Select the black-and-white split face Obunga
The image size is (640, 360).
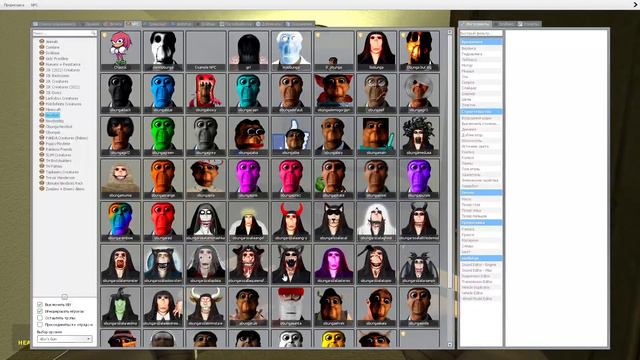pyautogui.click(x=163, y=51)
